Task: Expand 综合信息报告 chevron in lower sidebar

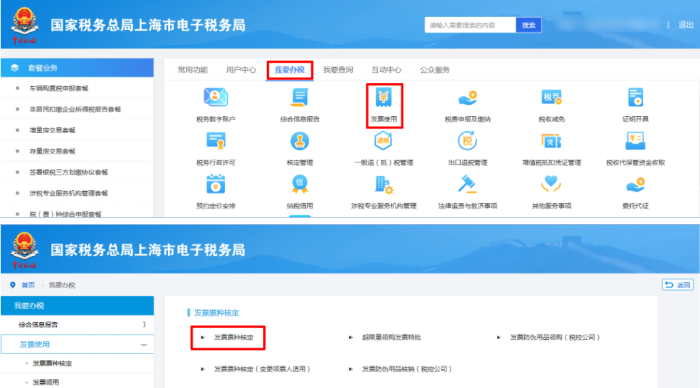Action: (x=144, y=325)
